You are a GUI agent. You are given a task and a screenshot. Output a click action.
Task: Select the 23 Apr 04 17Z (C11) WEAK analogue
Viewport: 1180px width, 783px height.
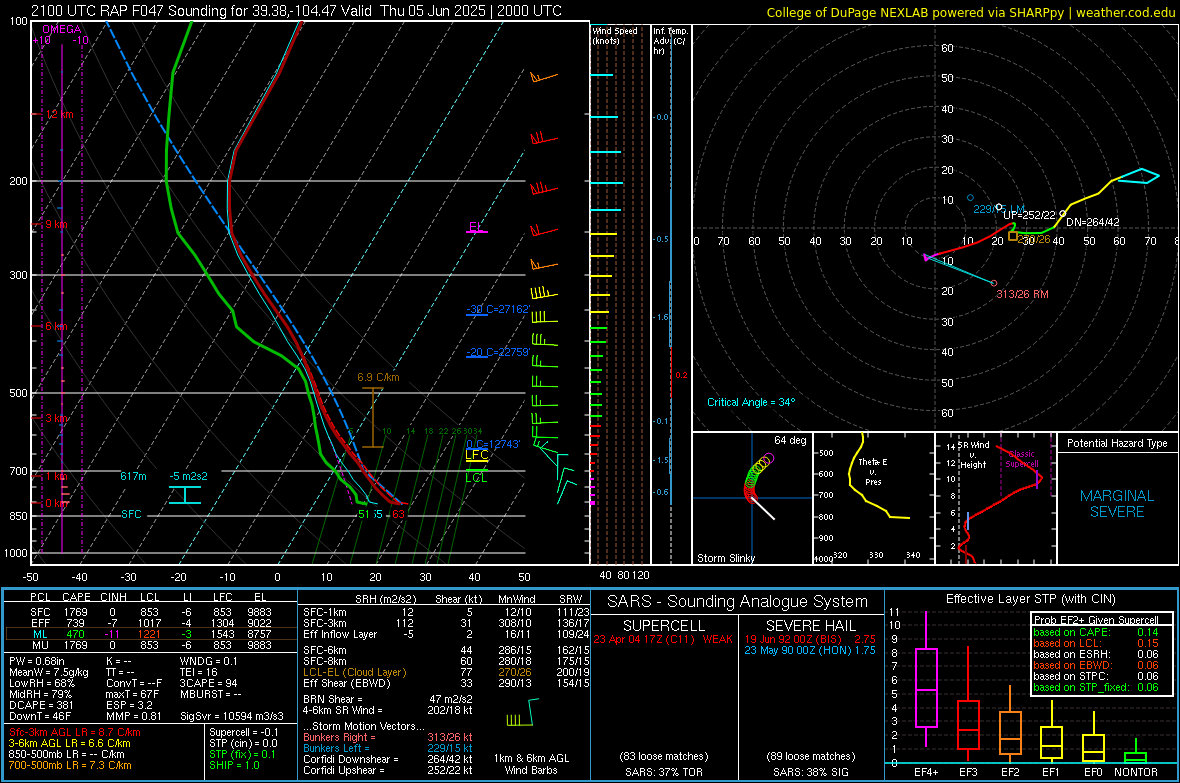point(663,639)
